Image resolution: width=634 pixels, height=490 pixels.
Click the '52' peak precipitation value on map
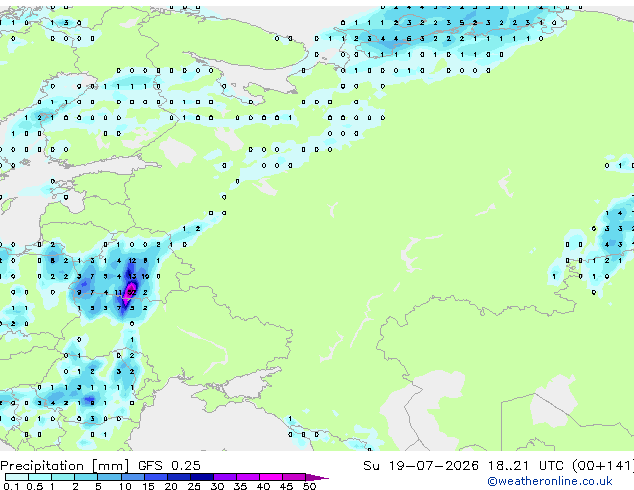(x=131, y=292)
